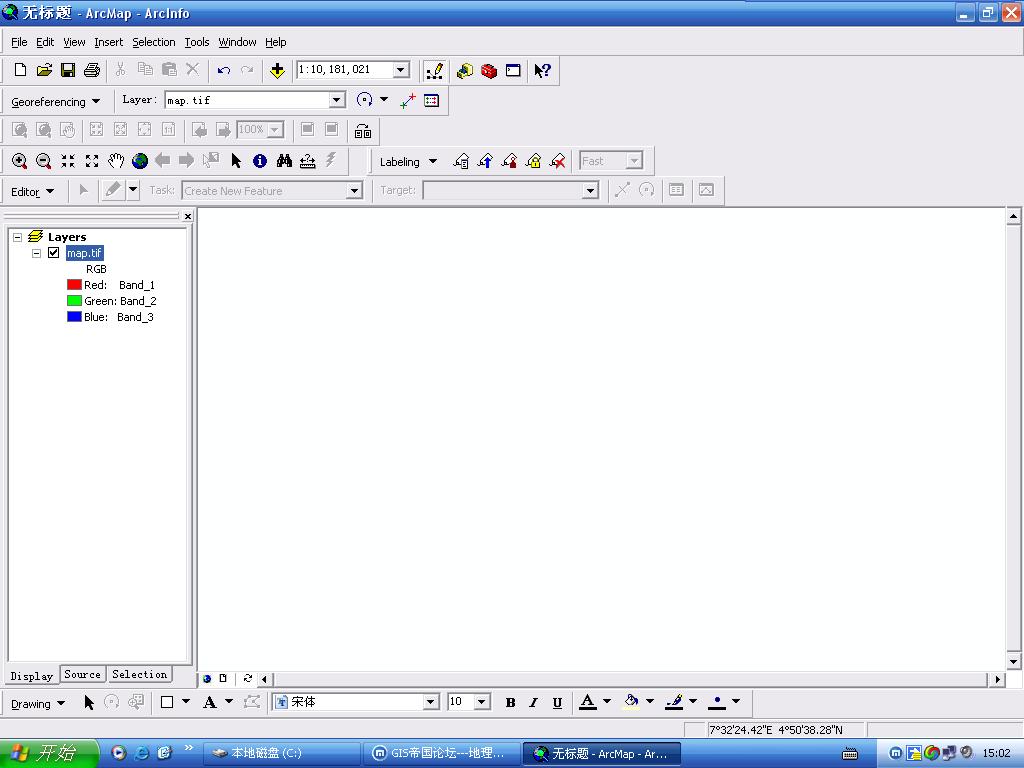Click the map scale input field

click(345, 69)
